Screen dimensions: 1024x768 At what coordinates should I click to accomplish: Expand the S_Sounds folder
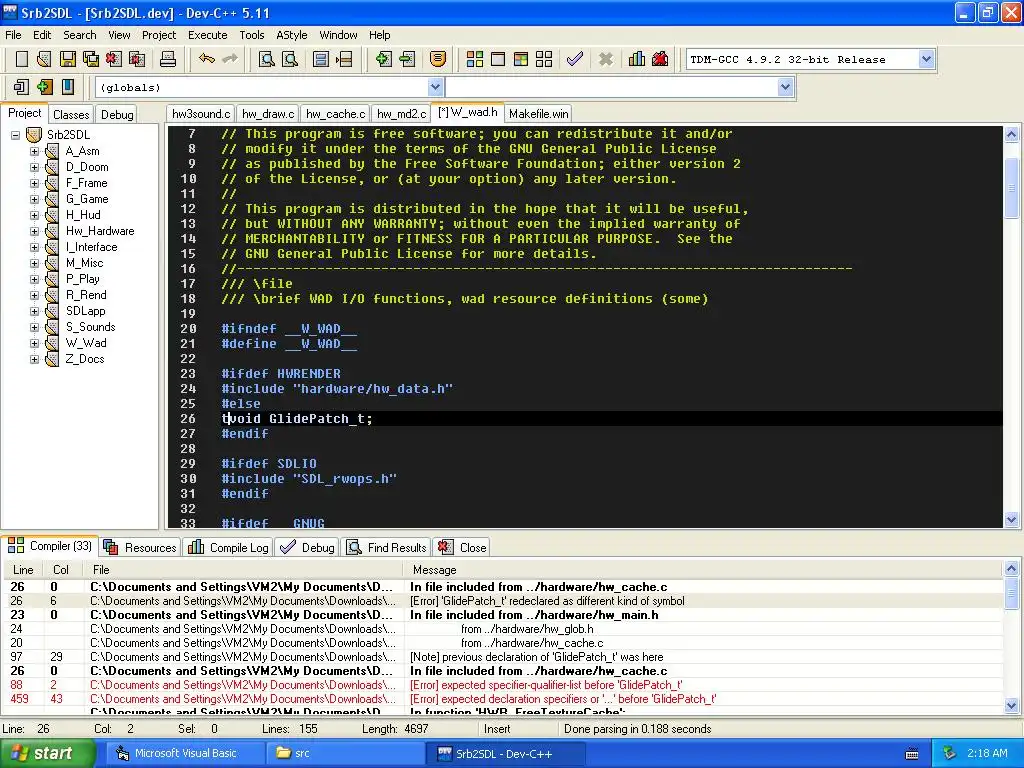tap(35, 327)
